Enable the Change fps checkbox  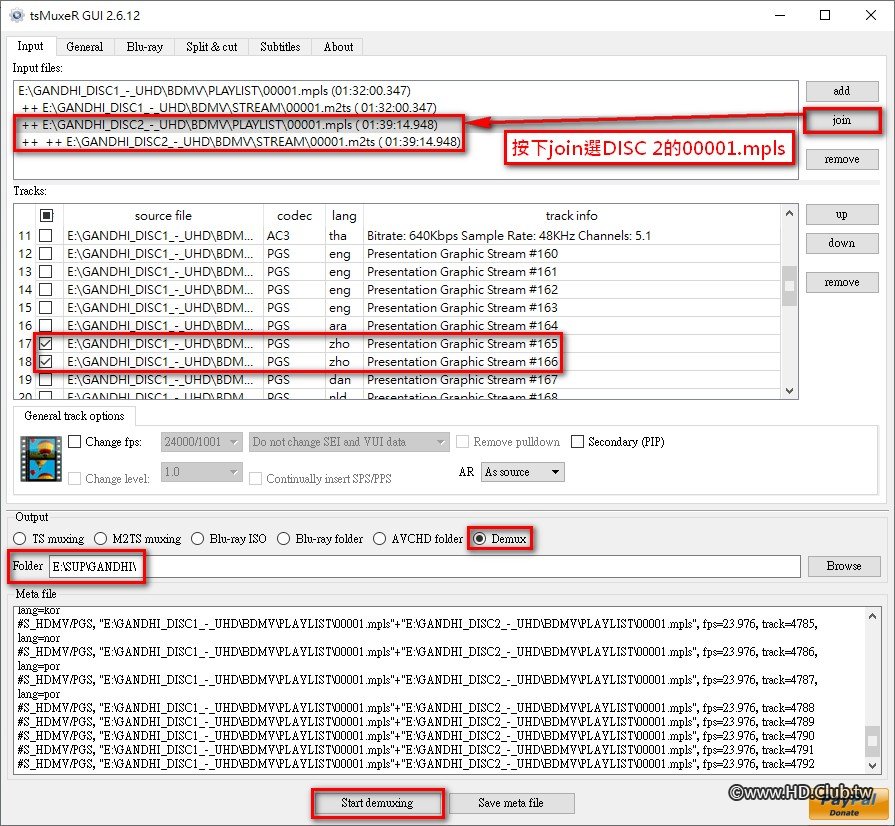(x=74, y=442)
